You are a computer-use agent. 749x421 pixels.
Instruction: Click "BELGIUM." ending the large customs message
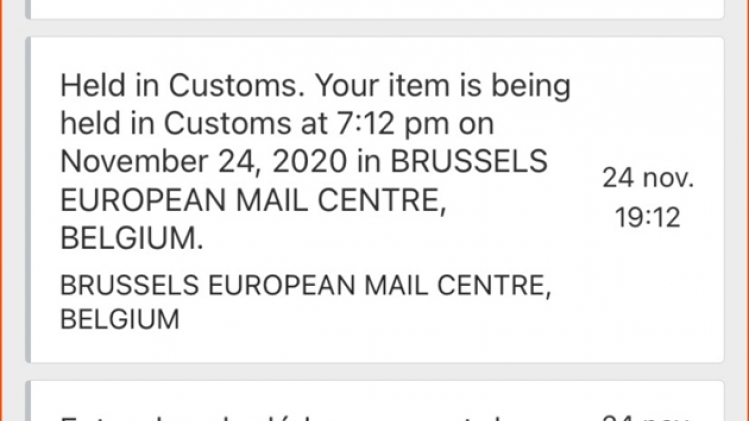[131, 239]
